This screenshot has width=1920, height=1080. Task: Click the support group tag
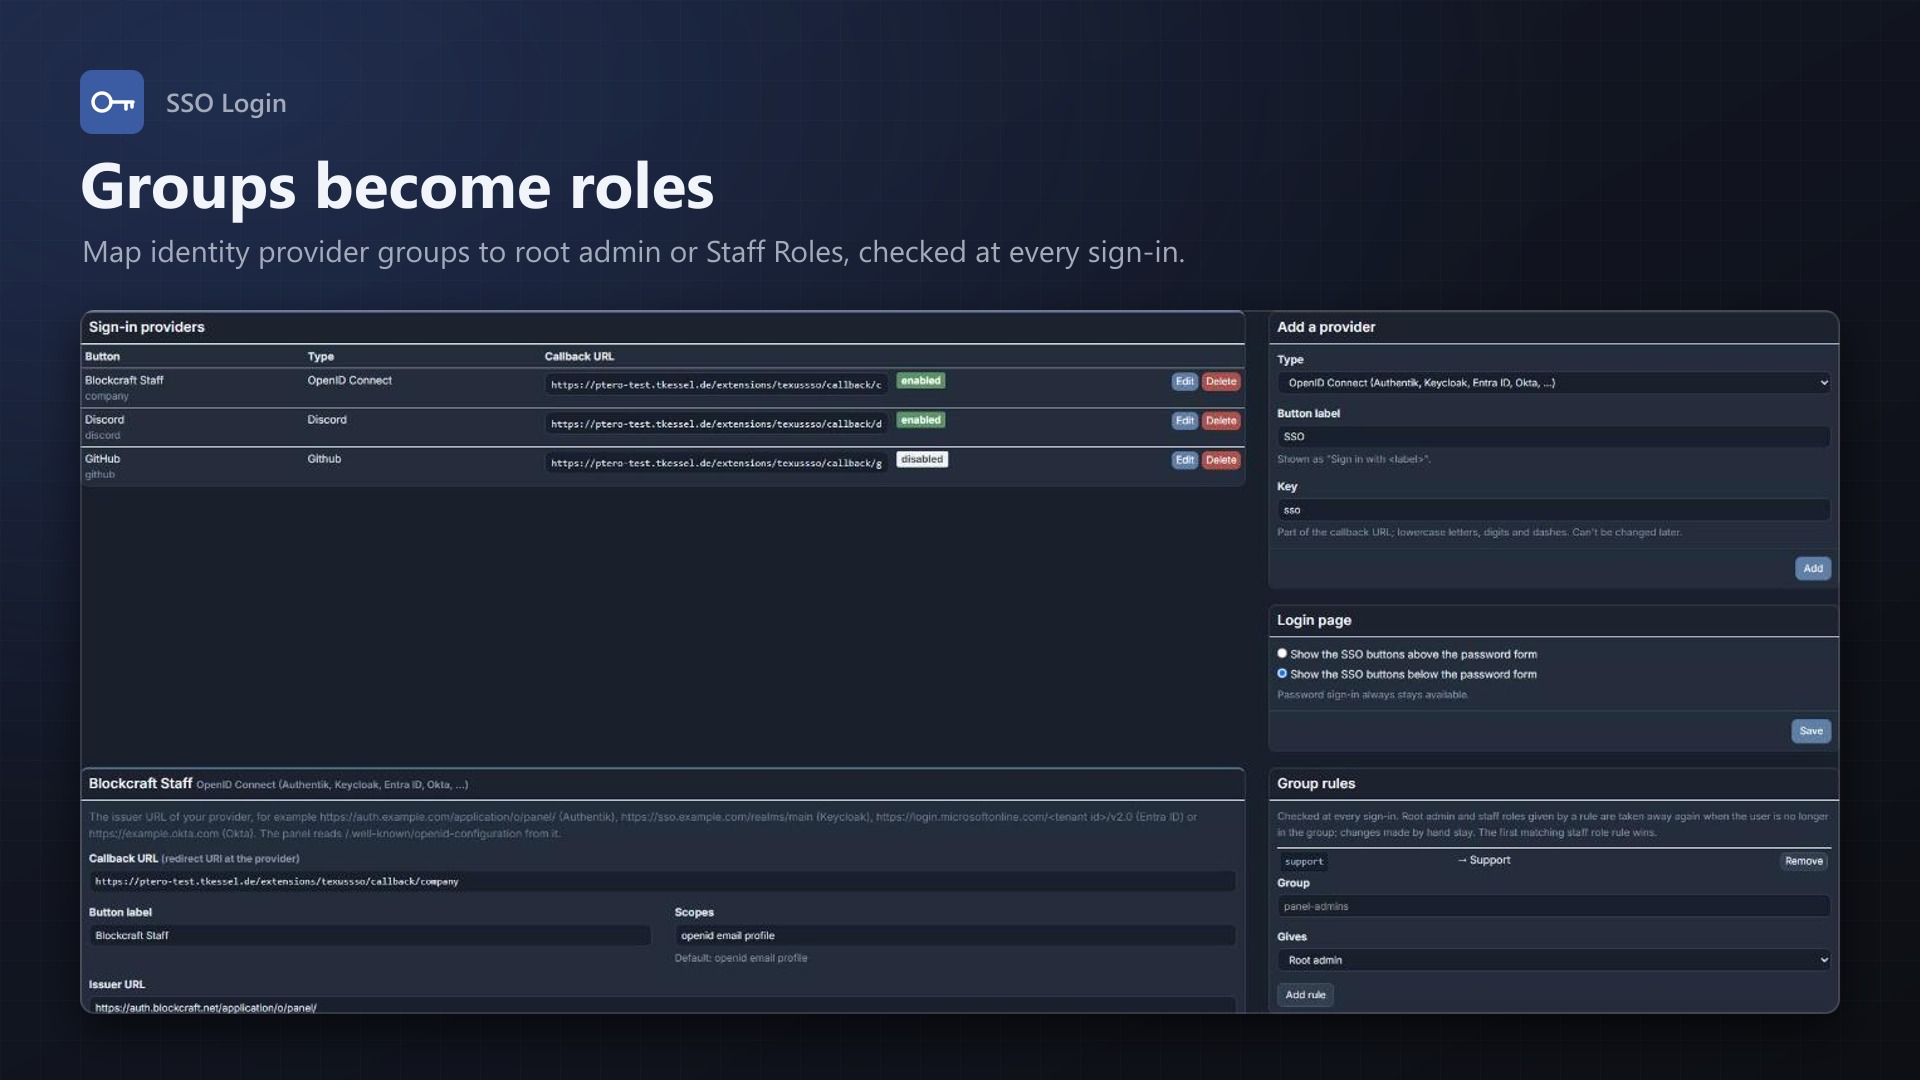click(x=1304, y=861)
